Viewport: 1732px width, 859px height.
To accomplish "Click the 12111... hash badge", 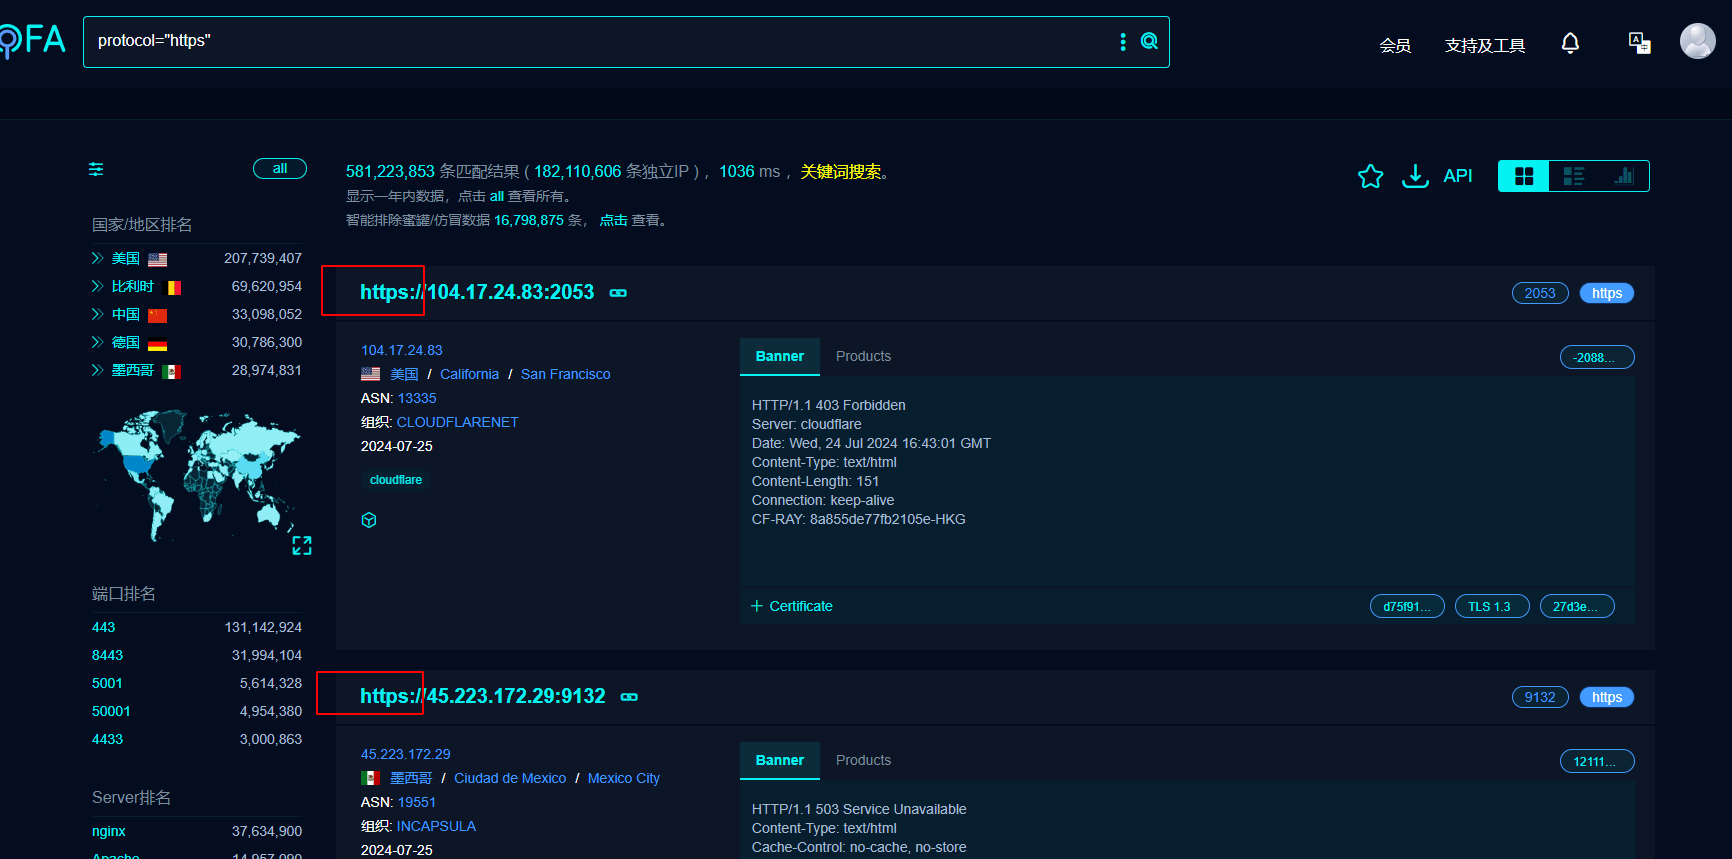I will tap(1597, 761).
